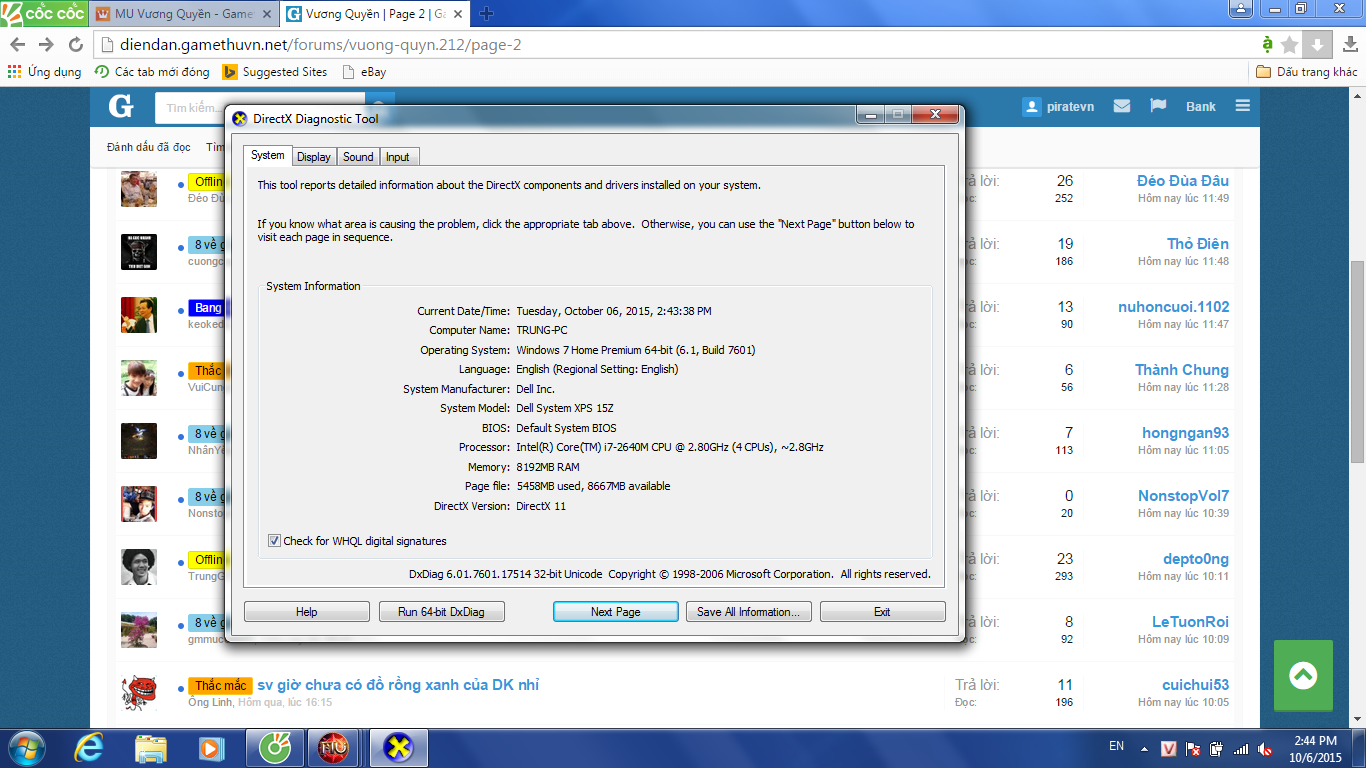Open last poster hongngan93
1366x768 pixels.
click(x=1186, y=433)
